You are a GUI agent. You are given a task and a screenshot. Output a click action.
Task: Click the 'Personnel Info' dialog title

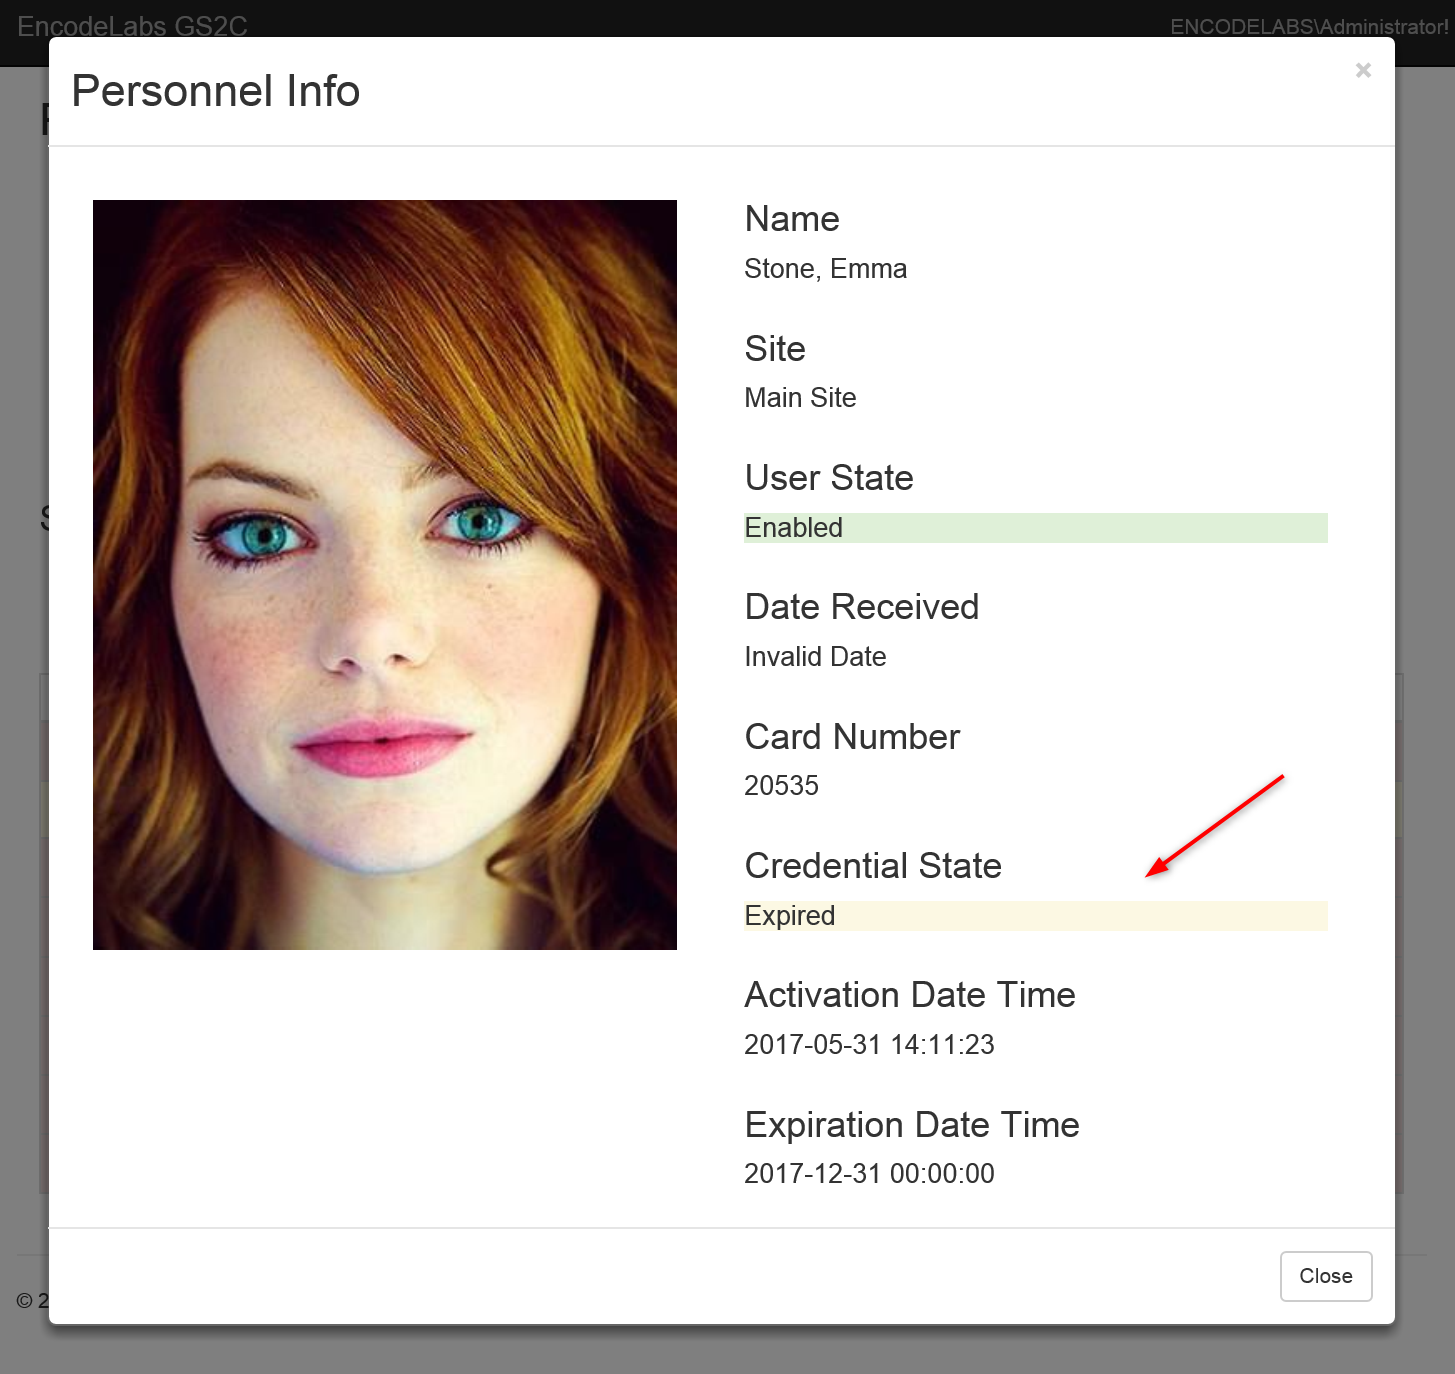216,91
